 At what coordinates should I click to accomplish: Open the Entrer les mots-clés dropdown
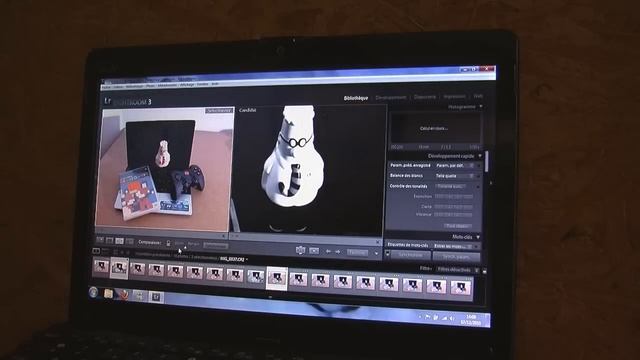453,246
